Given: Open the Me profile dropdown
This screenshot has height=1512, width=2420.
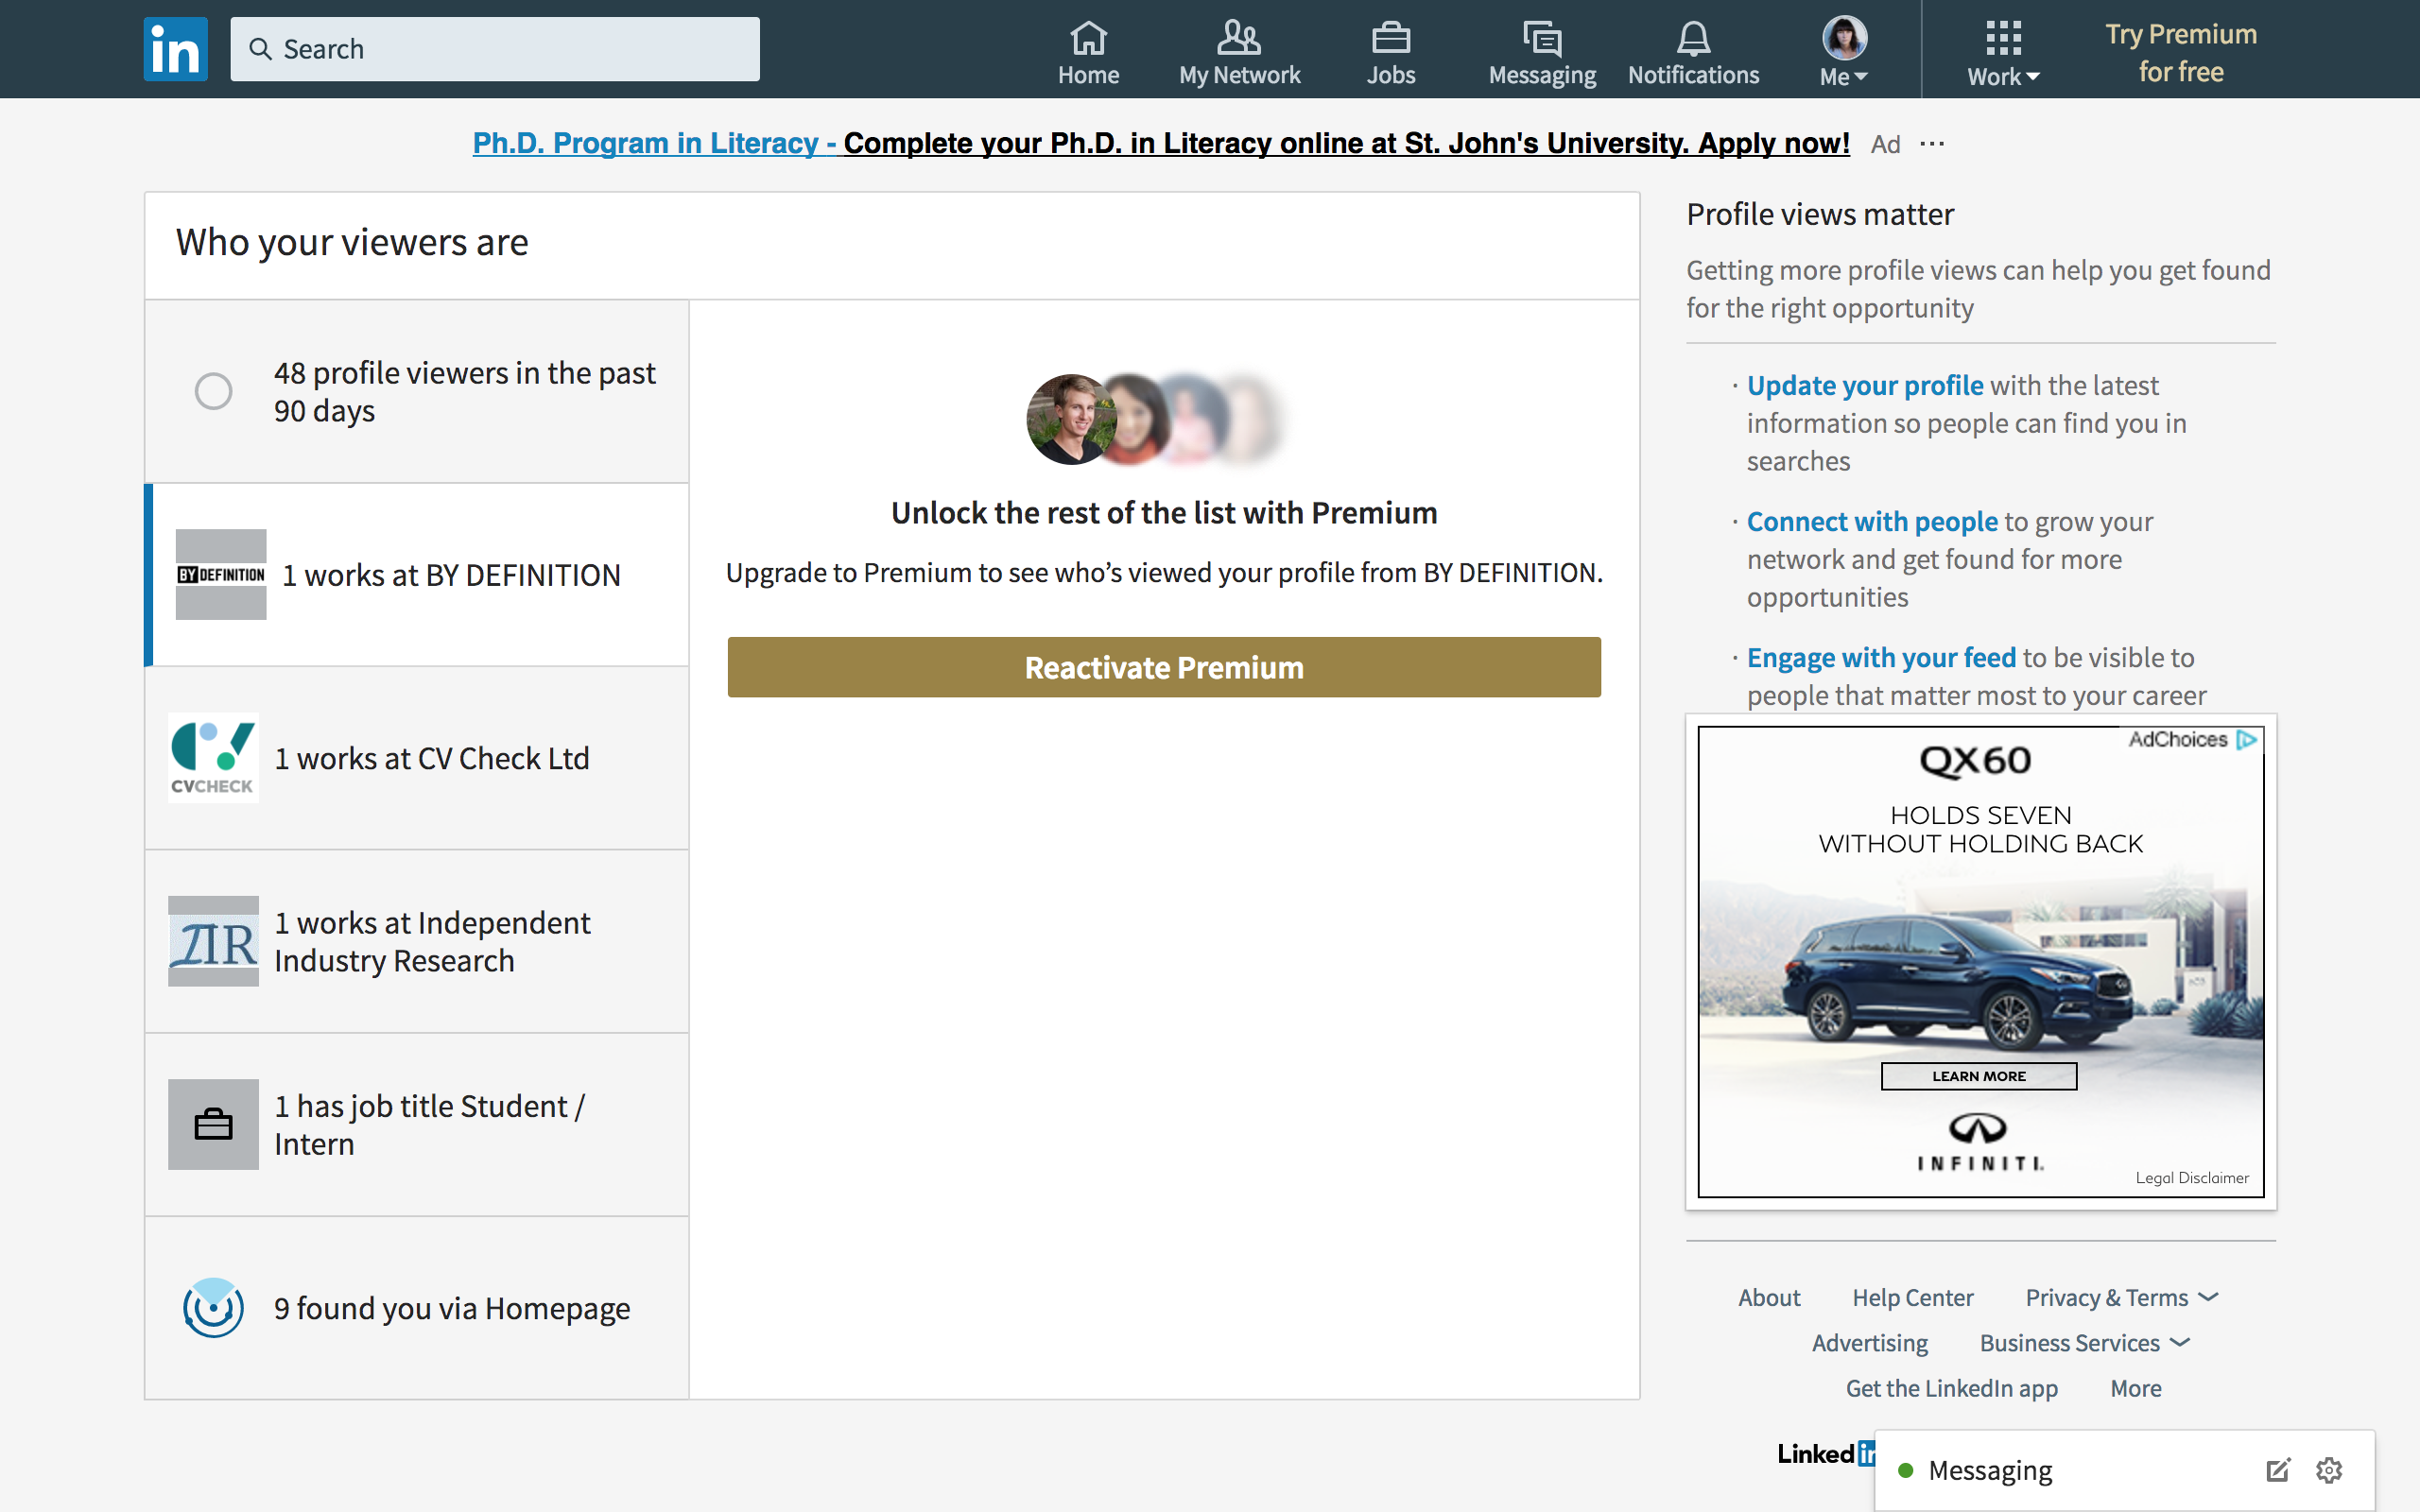Looking at the screenshot, I should click(1844, 53).
